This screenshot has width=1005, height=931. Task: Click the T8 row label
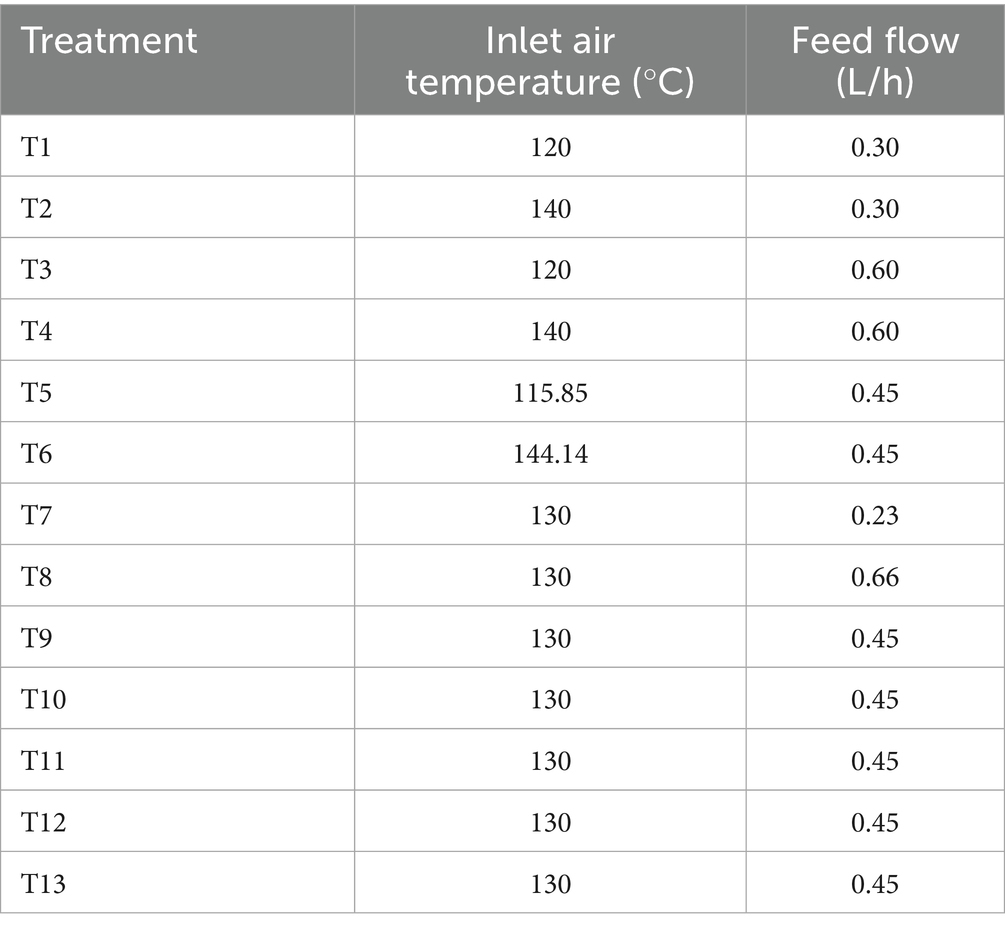click(x=35, y=577)
